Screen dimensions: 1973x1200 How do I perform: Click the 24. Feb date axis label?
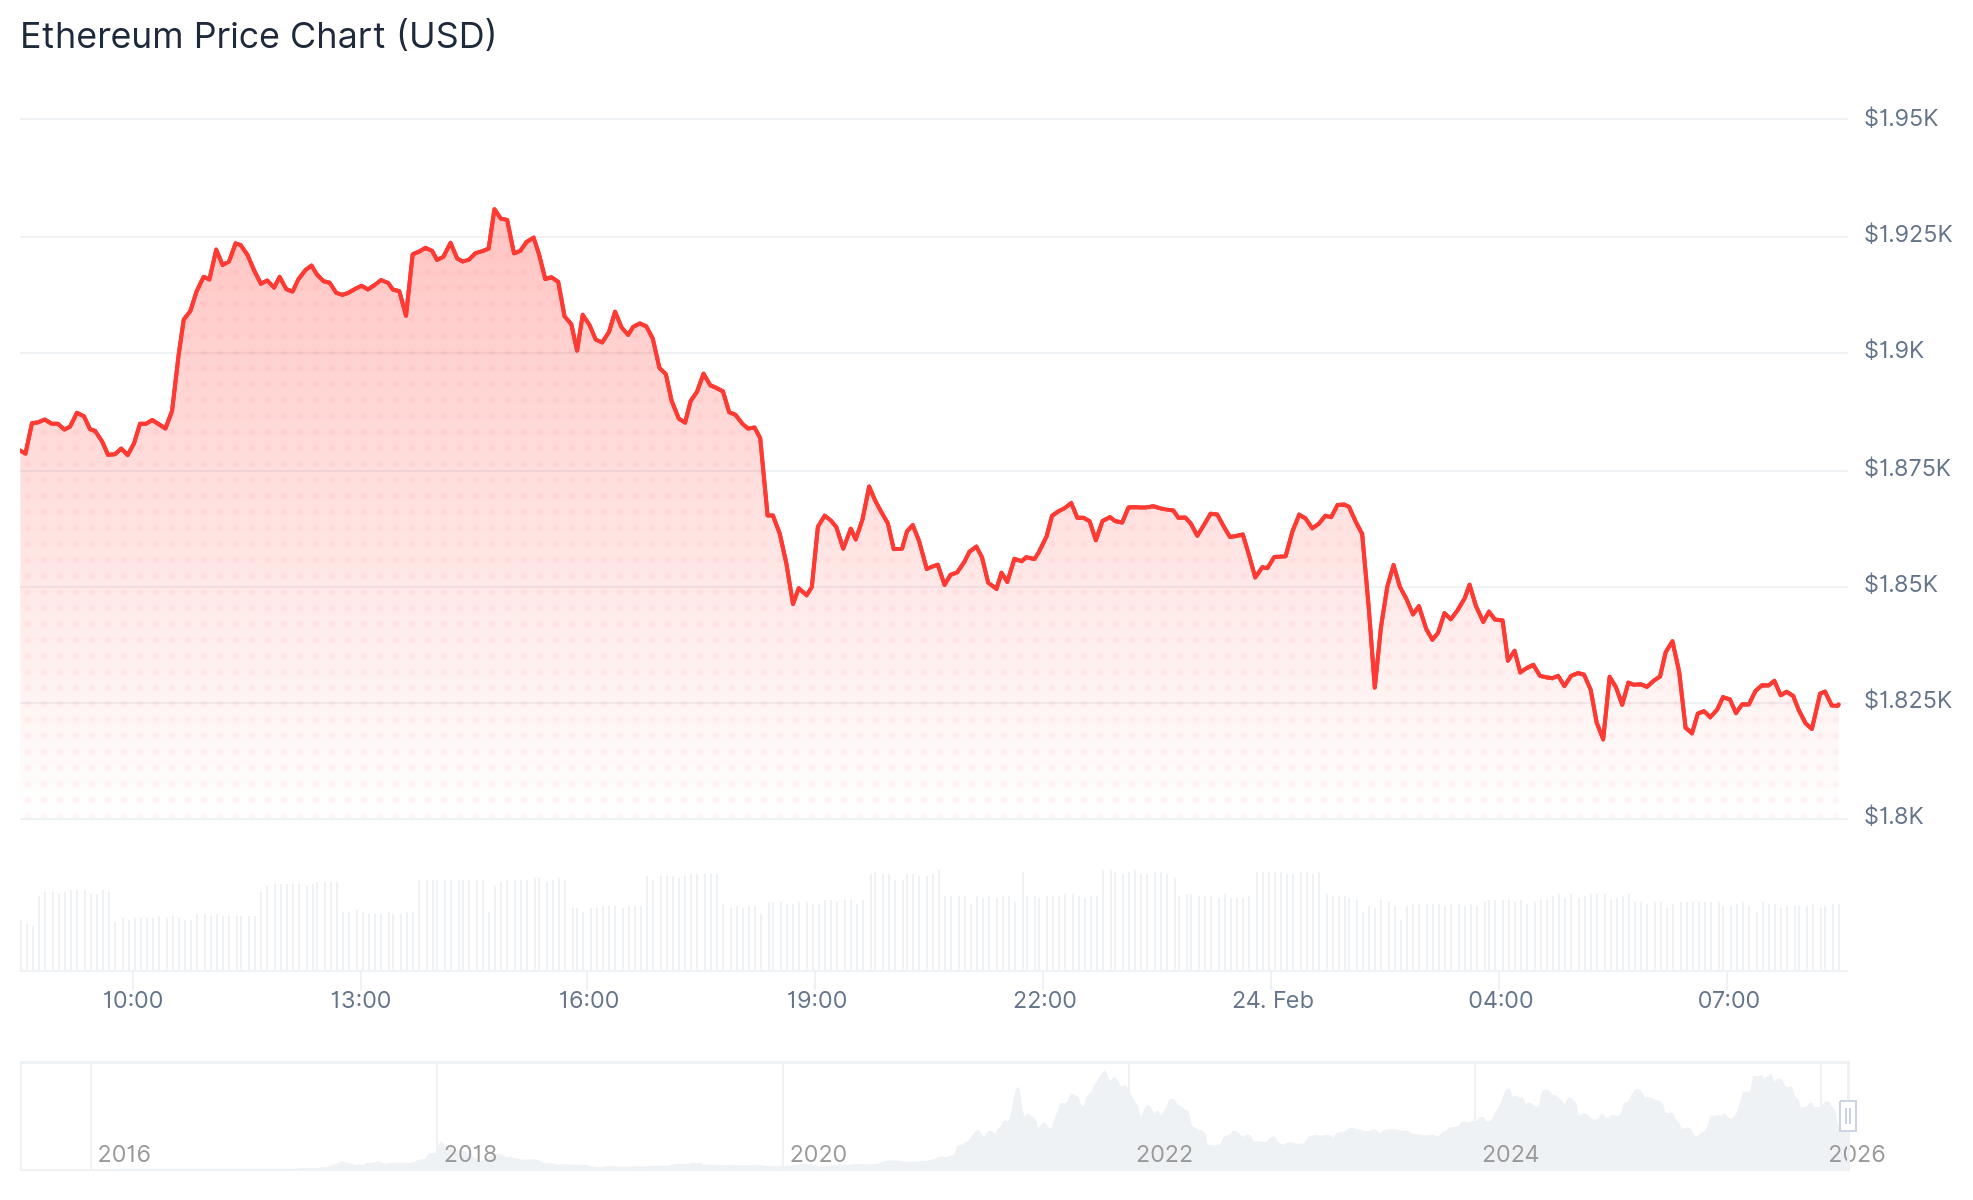pyautogui.click(x=1272, y=1000)
